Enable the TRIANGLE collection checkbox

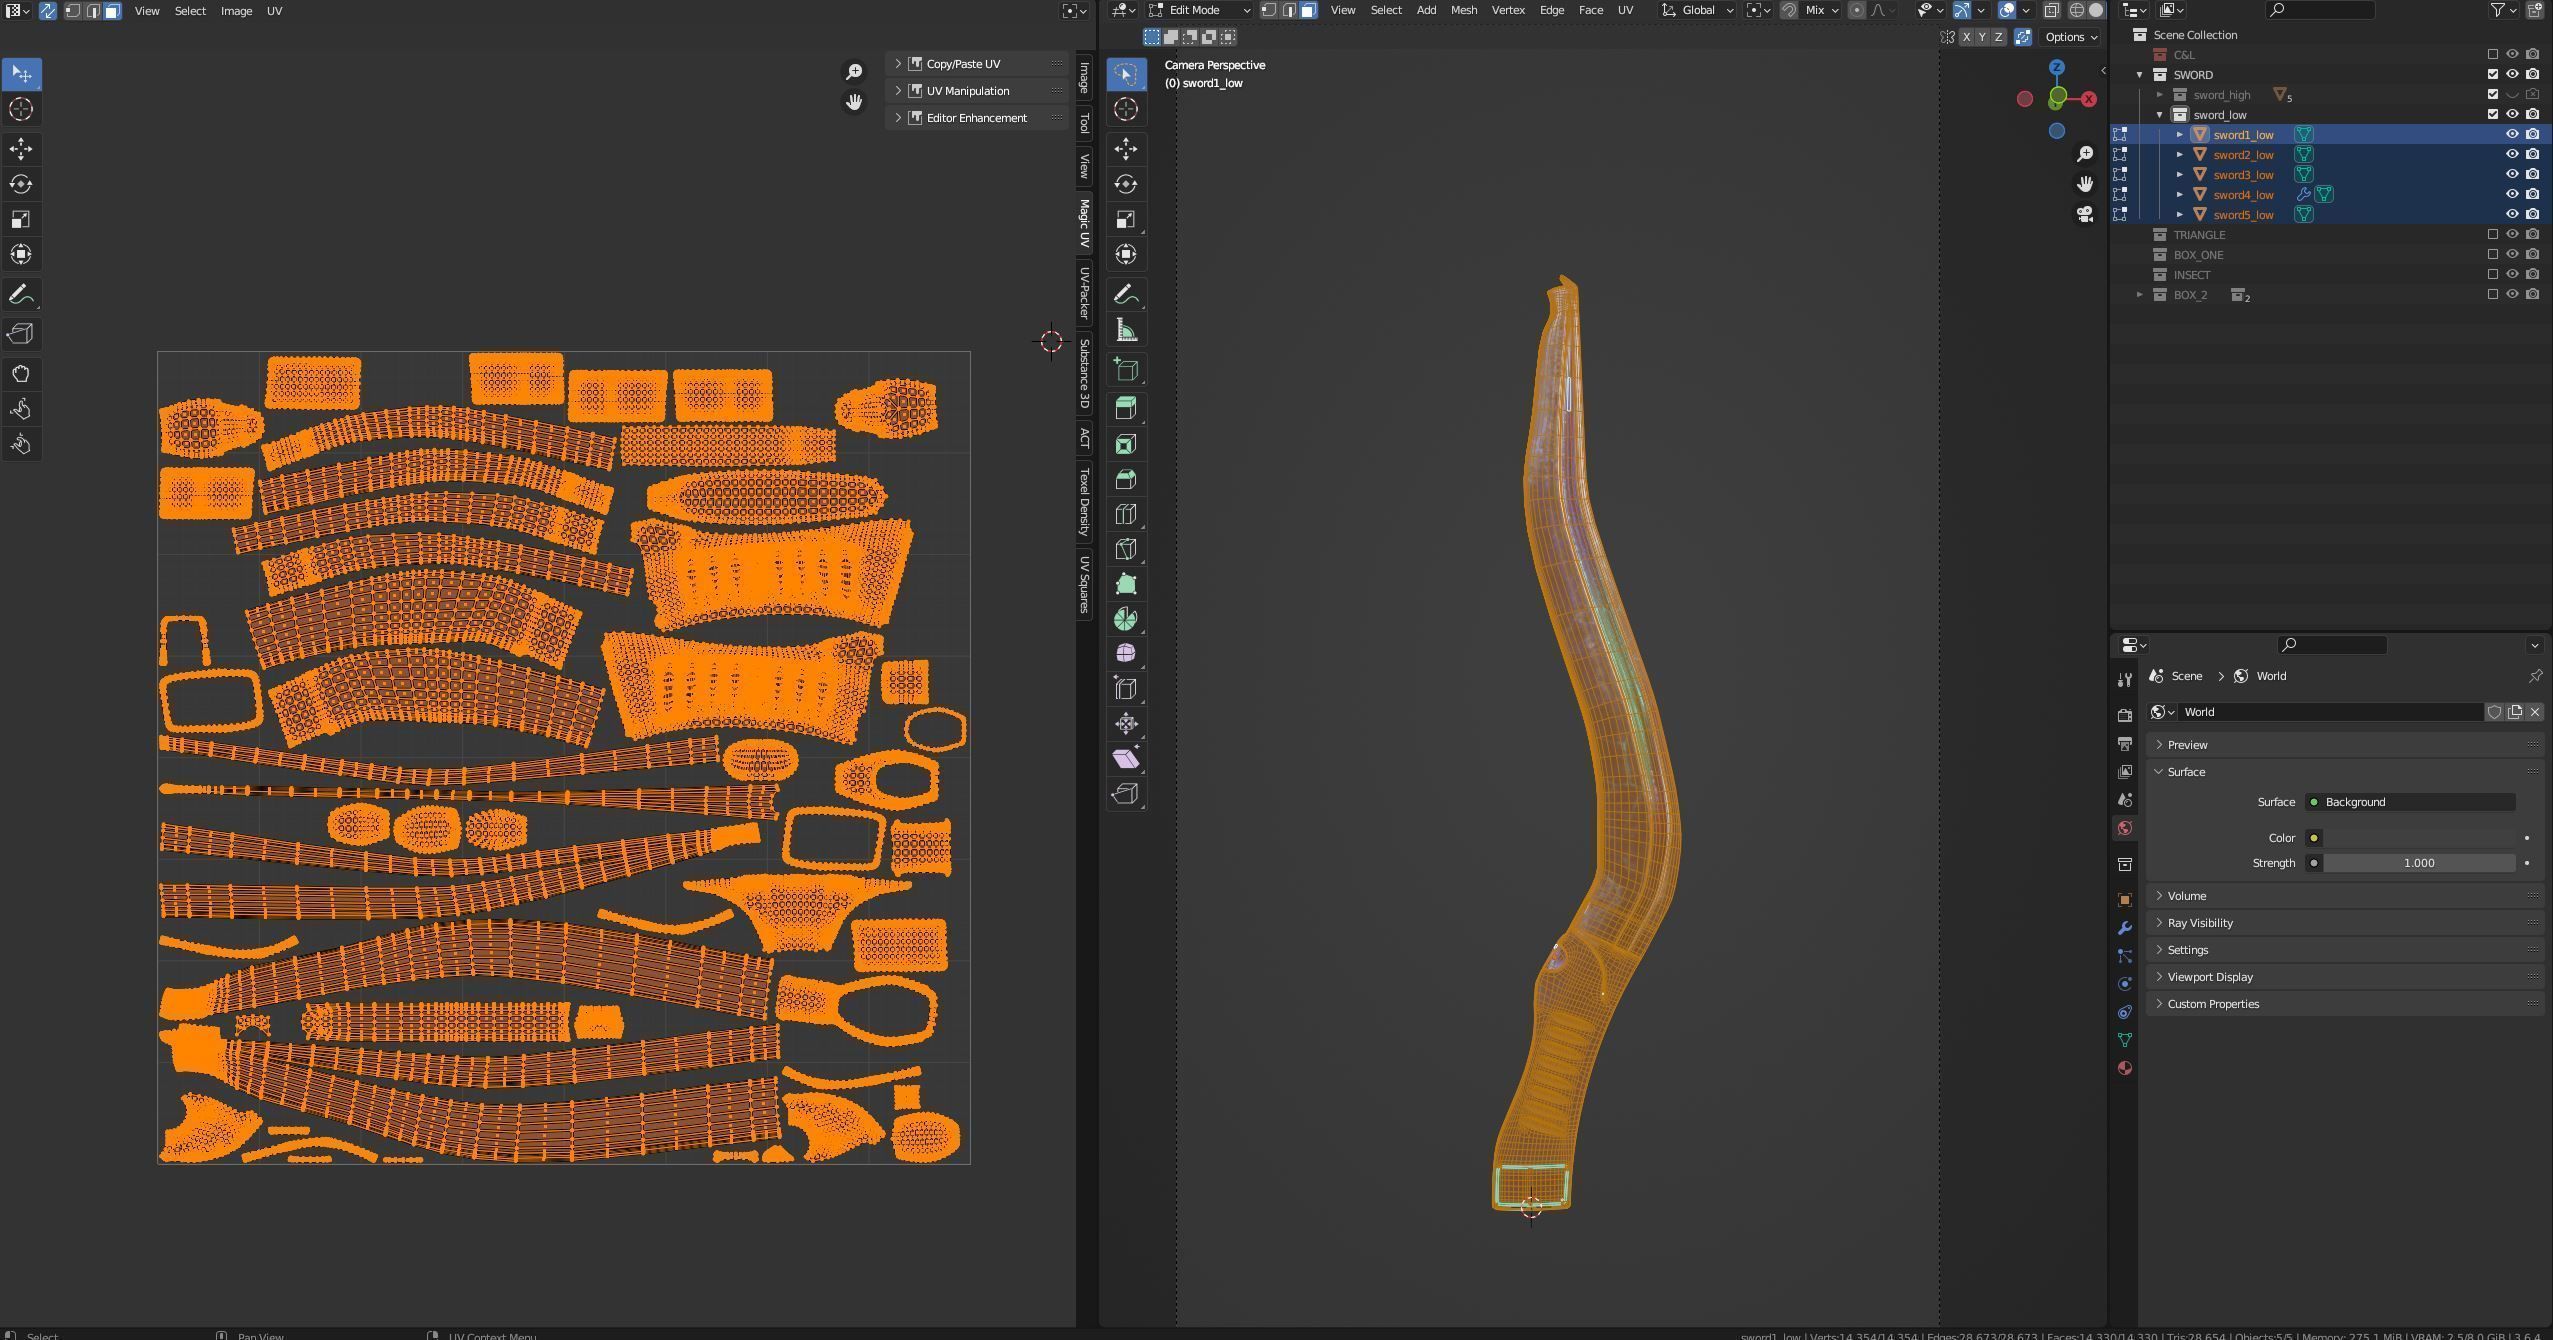[x=2493, y=234]
